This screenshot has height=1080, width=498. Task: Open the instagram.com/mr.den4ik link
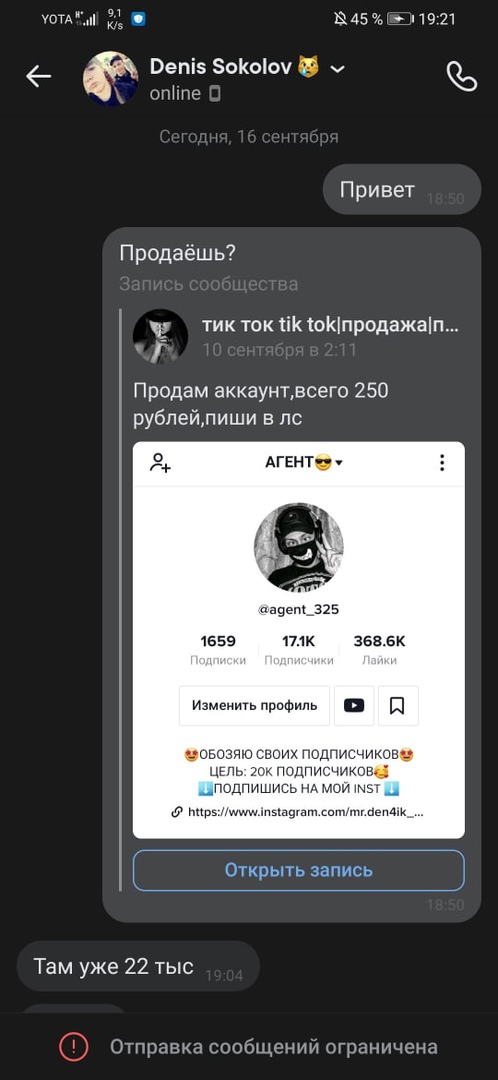tap(298, 812)
